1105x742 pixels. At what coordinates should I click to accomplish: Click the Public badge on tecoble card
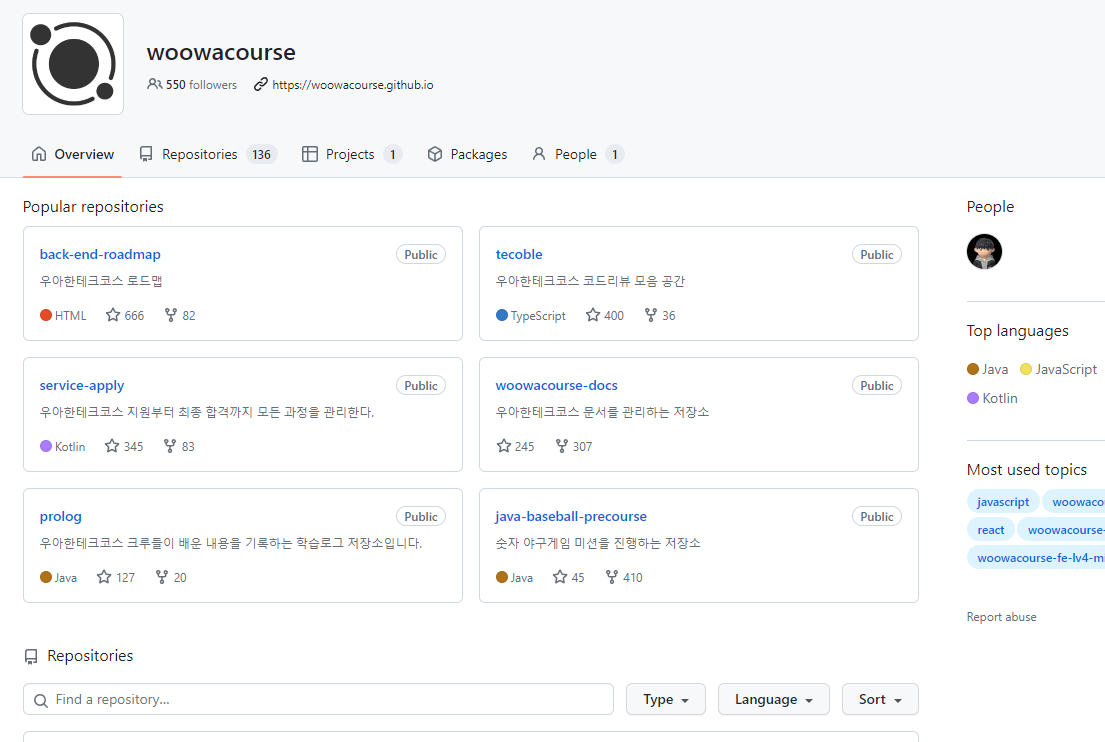pyautogui.click(x=877, y=254)
